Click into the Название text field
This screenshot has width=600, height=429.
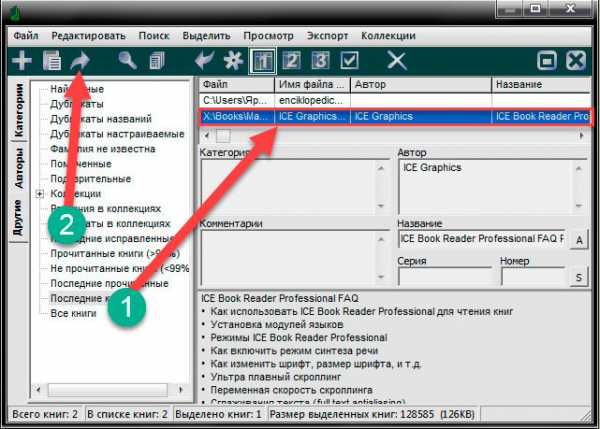click(481, 239)
